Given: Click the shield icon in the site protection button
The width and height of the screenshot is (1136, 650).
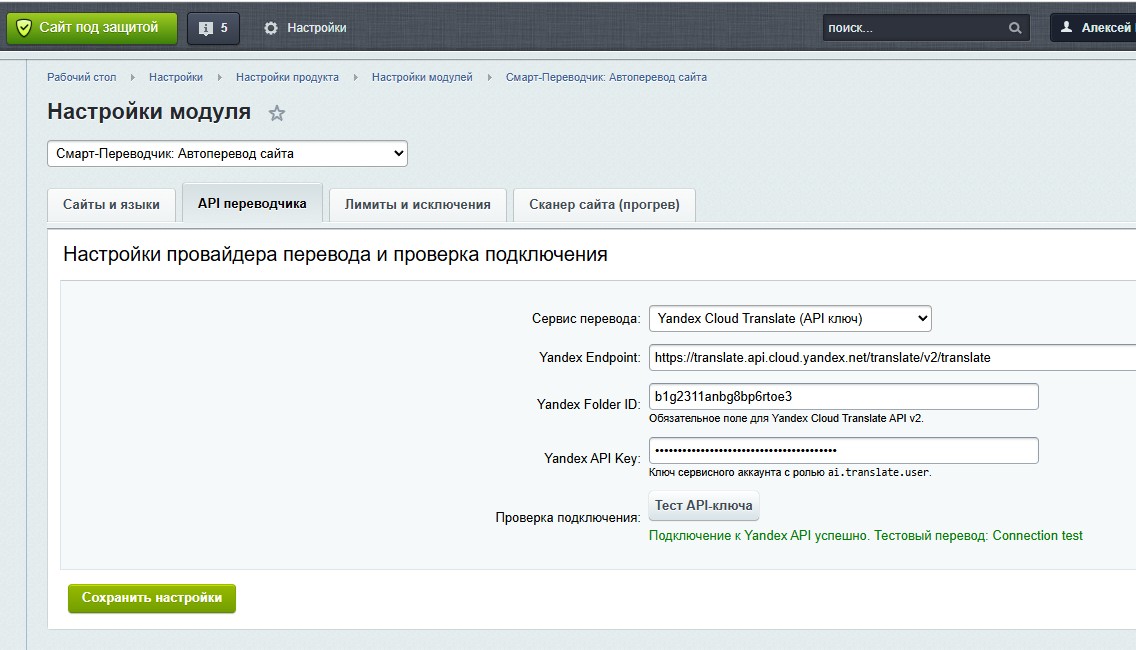Looking at the screenshot, I should [23, 28].
